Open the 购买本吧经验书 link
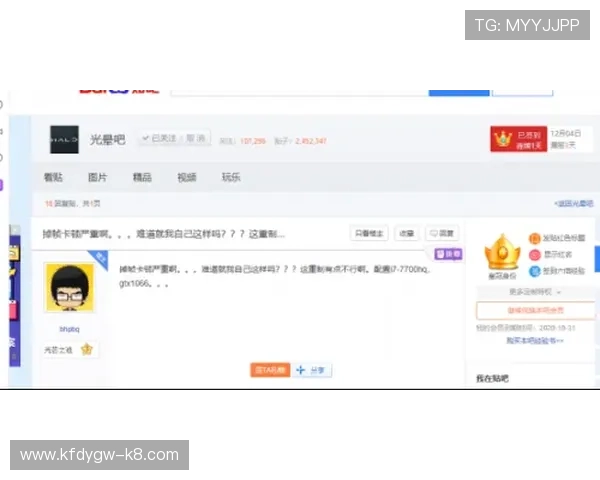600x480 pixels. (x=535, y=340)
